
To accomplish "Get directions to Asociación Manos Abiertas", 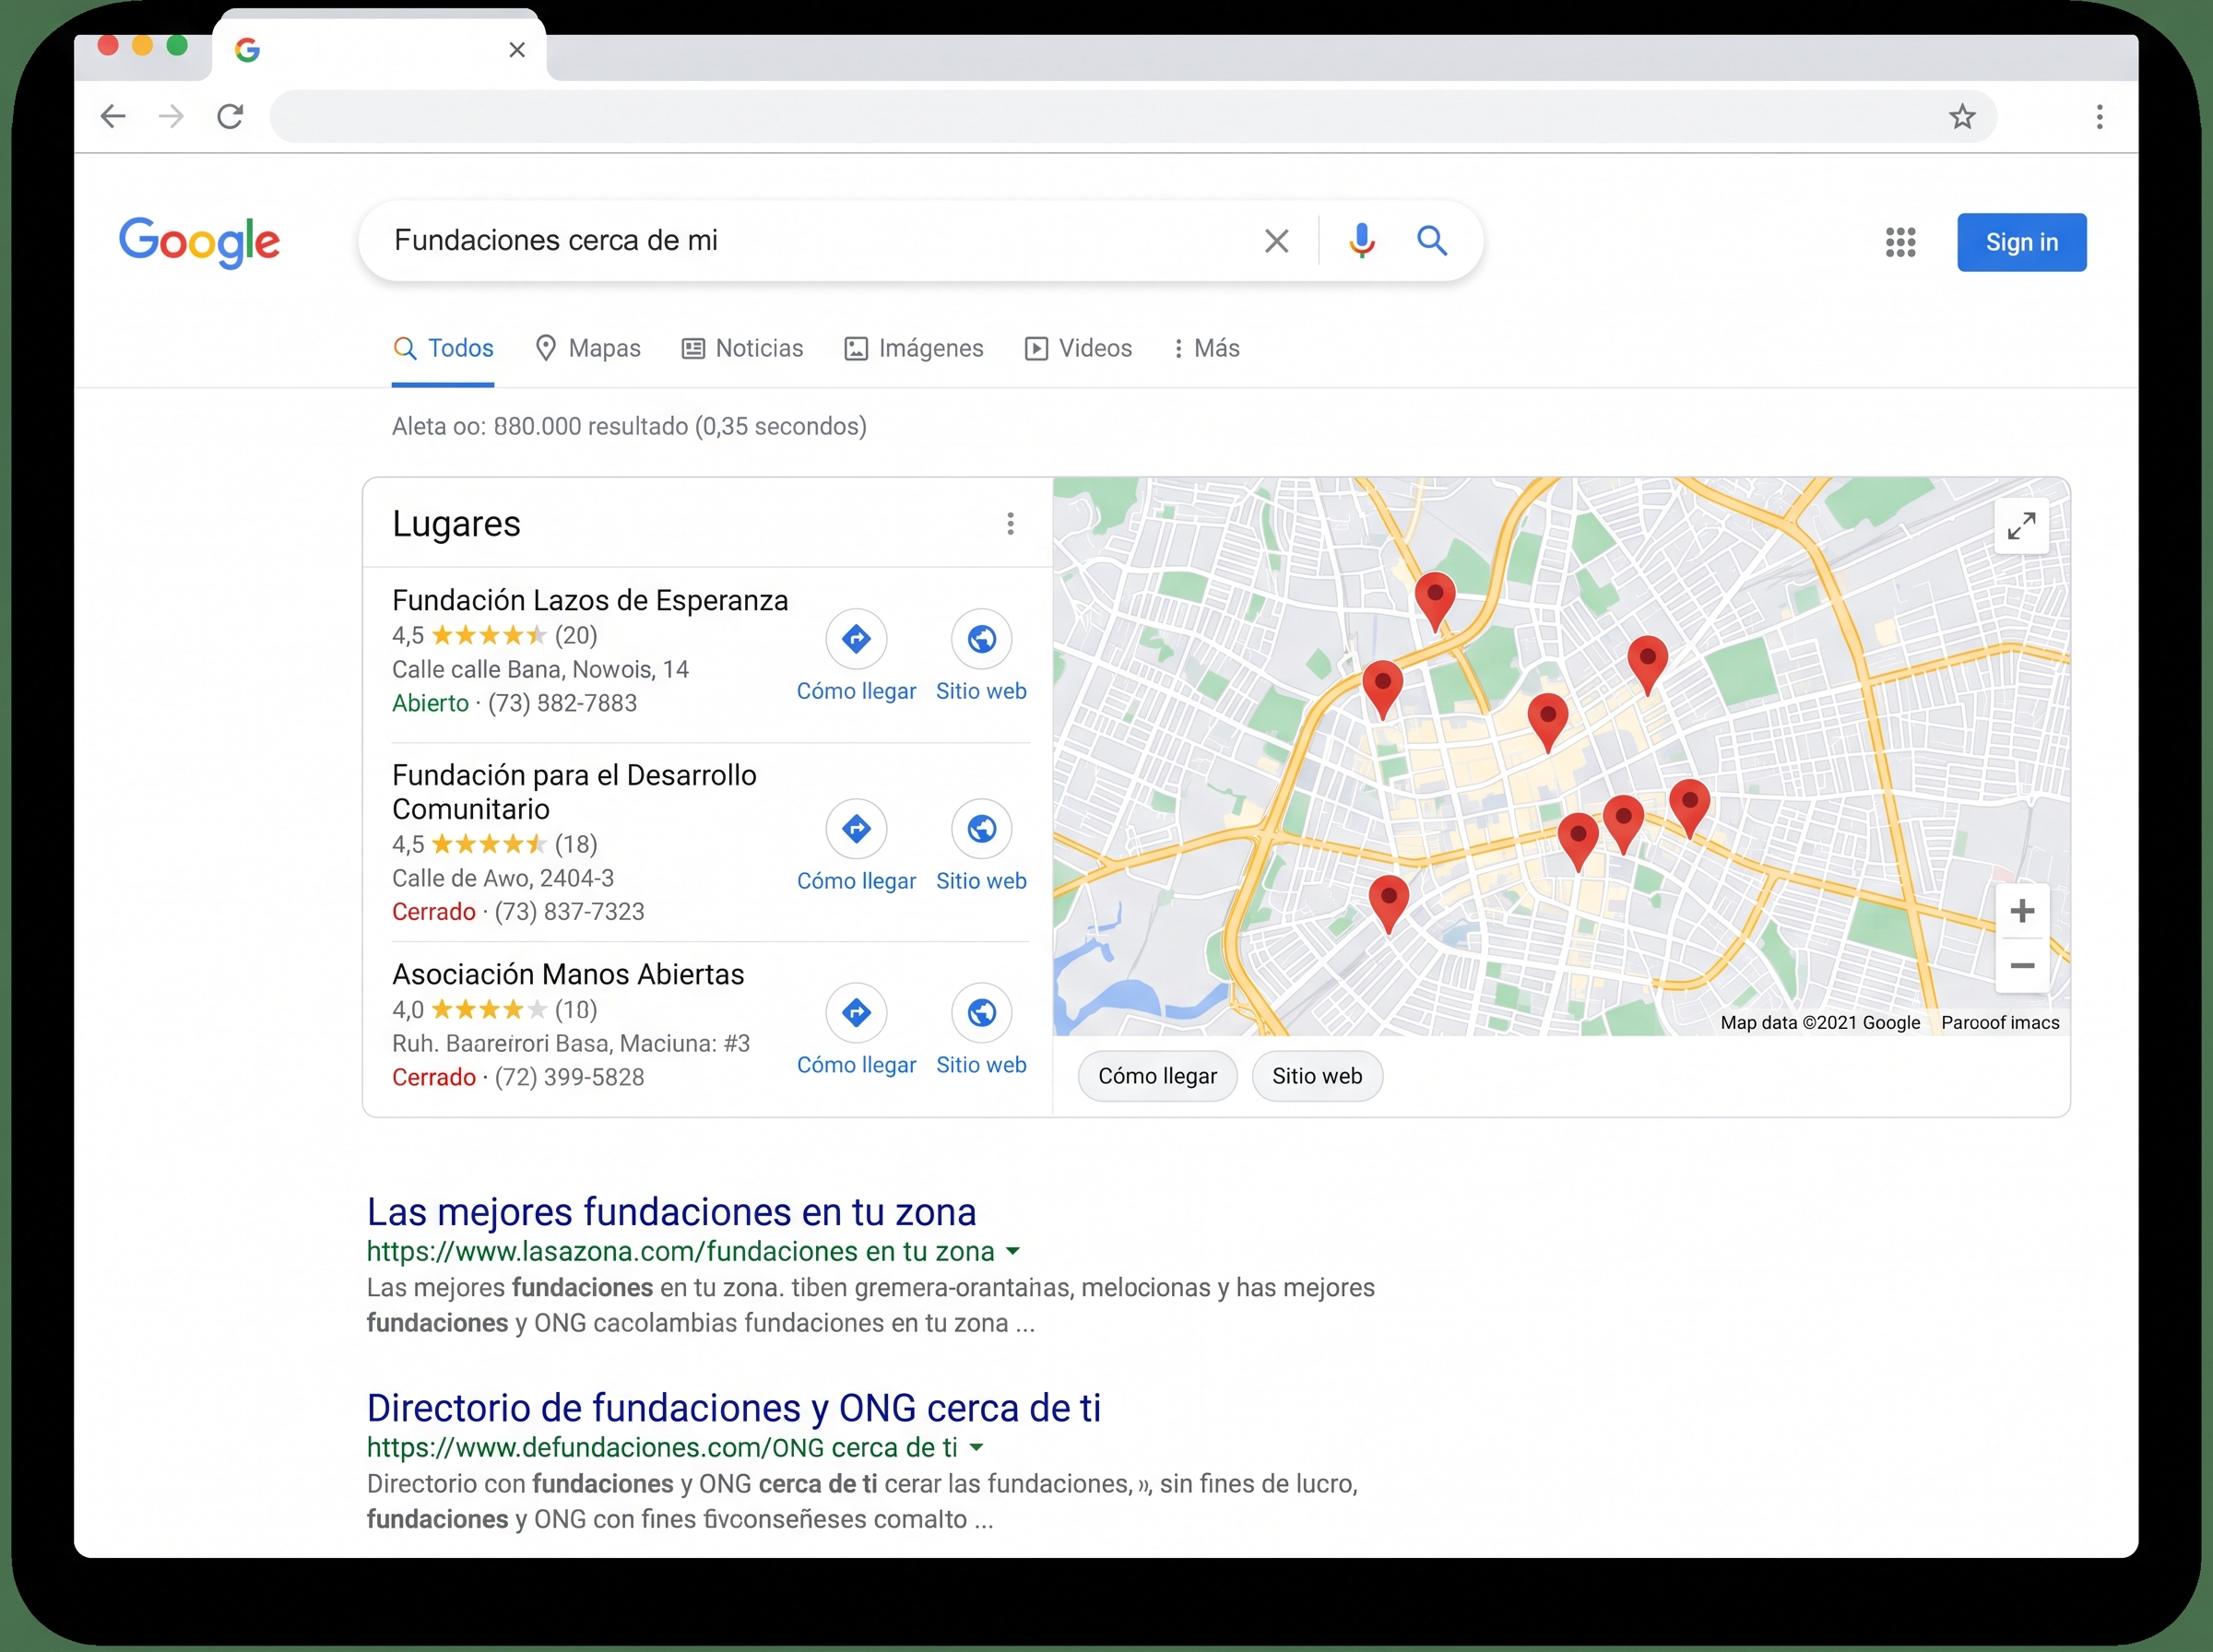I will 856,1029.
